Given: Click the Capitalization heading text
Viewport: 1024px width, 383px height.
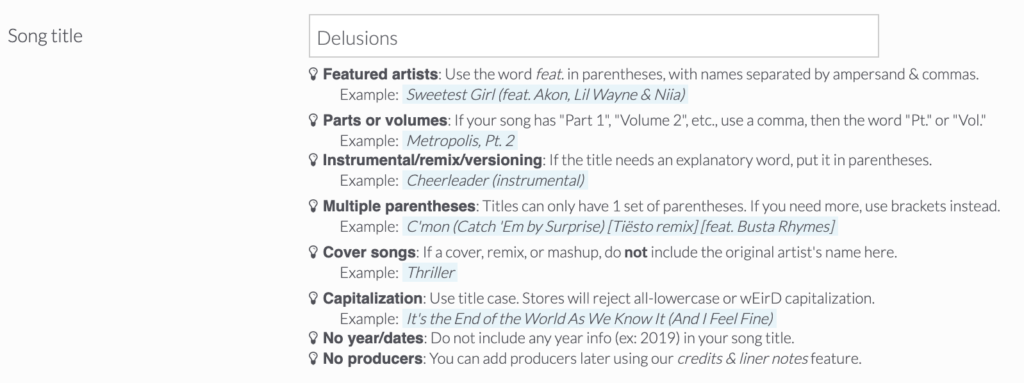Looking at the screenshot, I should 372,298.
